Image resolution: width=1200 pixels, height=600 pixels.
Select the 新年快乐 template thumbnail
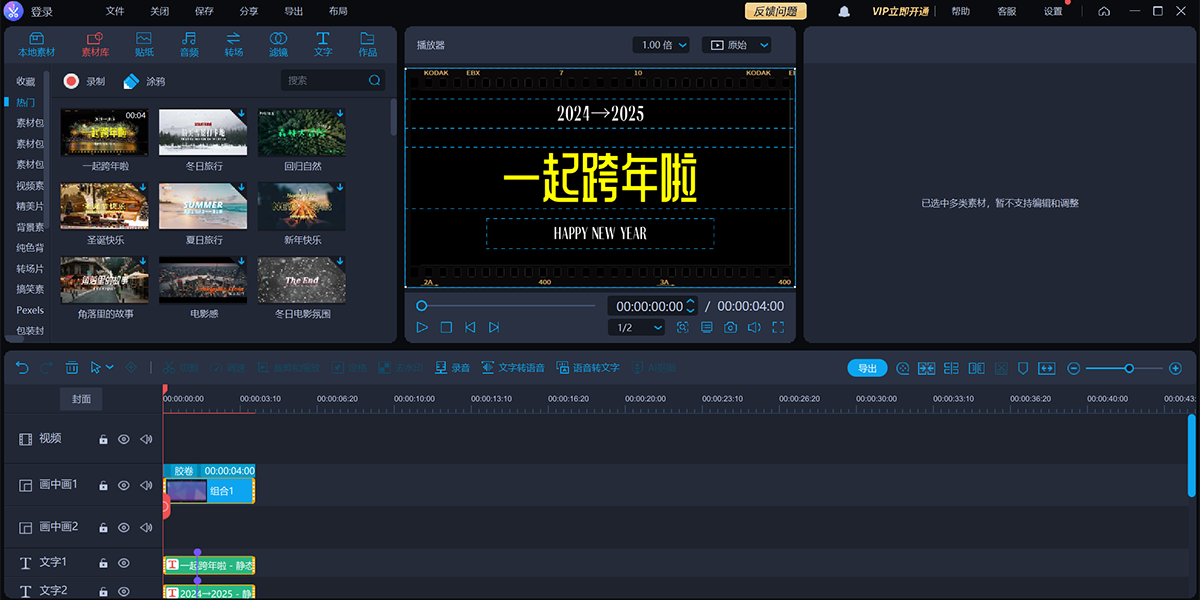pos(301,206)
